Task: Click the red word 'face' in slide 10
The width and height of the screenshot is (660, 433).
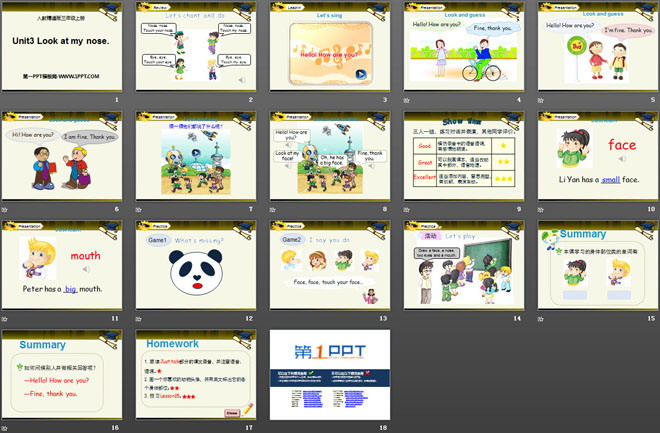Action: [622, 145]
